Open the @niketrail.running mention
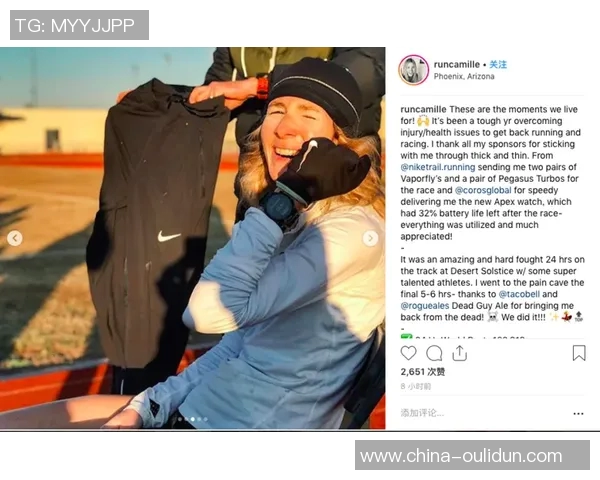The image size is (600, 480). pyautogui.click(x=438, y=167)
